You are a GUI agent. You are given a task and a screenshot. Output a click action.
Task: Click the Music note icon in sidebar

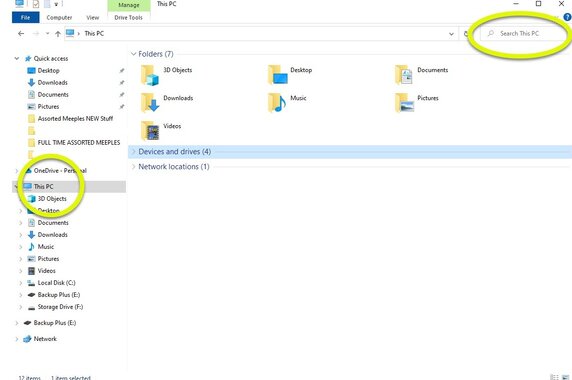(x=31, y=247)
